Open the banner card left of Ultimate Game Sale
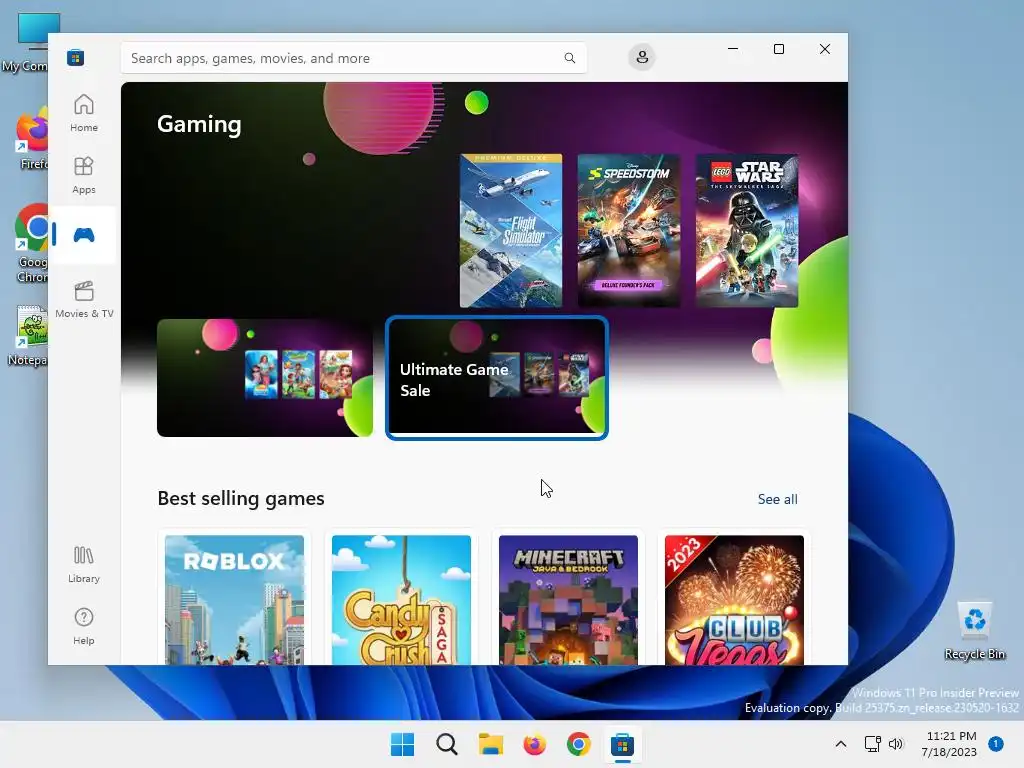This screenshot has width=1024, height=768. (x=264, y=378)
